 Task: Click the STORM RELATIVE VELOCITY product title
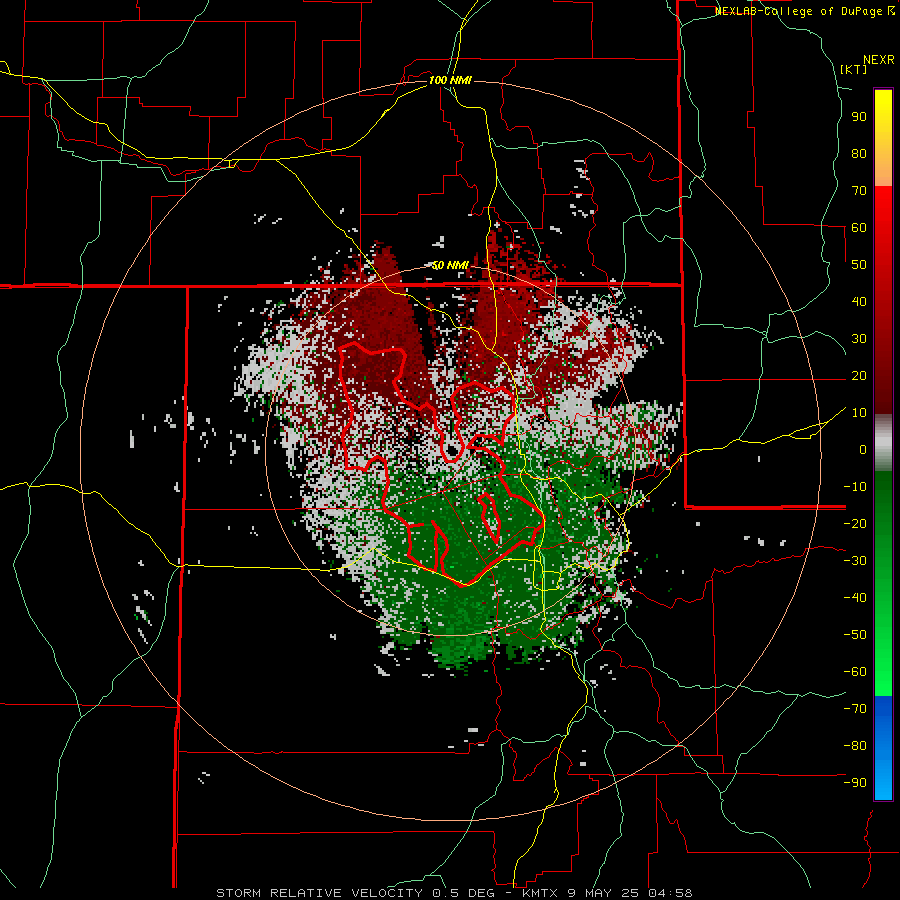click(x=319, y=893)
